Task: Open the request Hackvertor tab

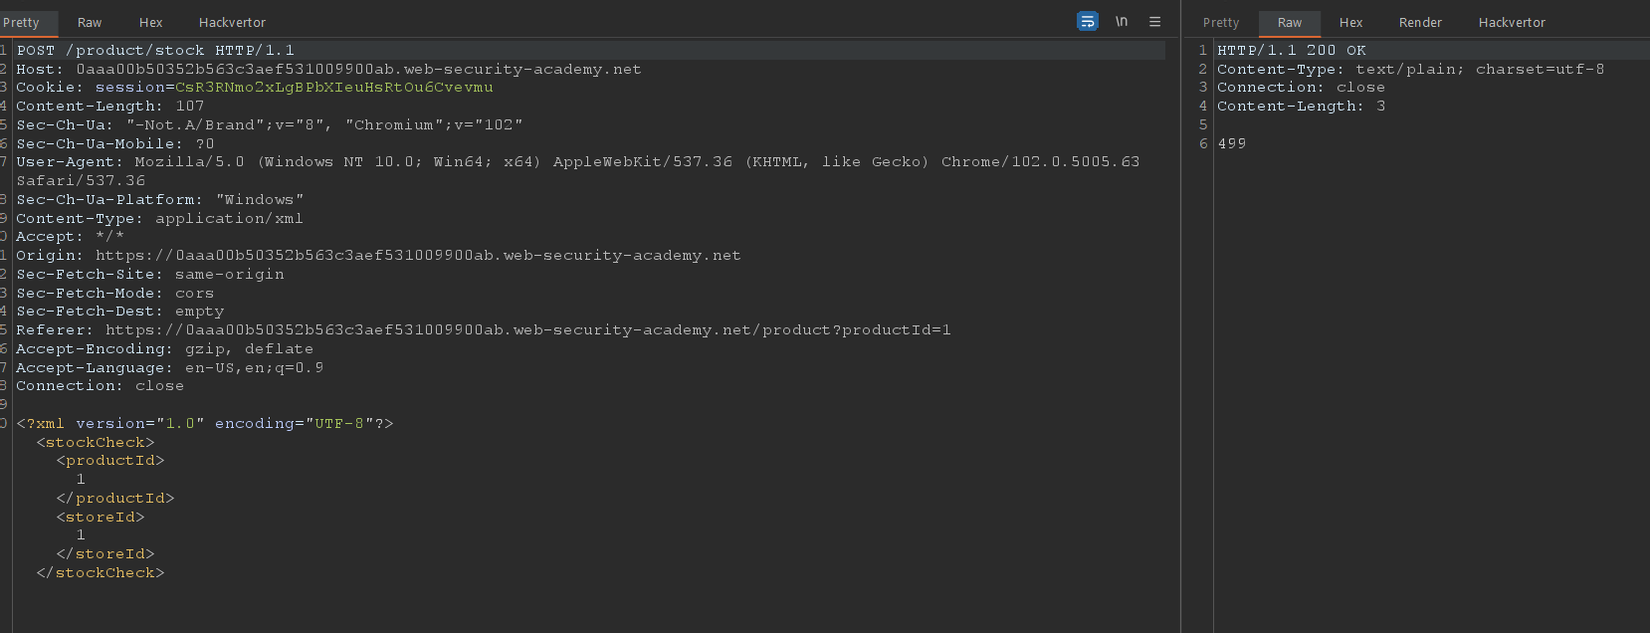Action: (232, 22)
